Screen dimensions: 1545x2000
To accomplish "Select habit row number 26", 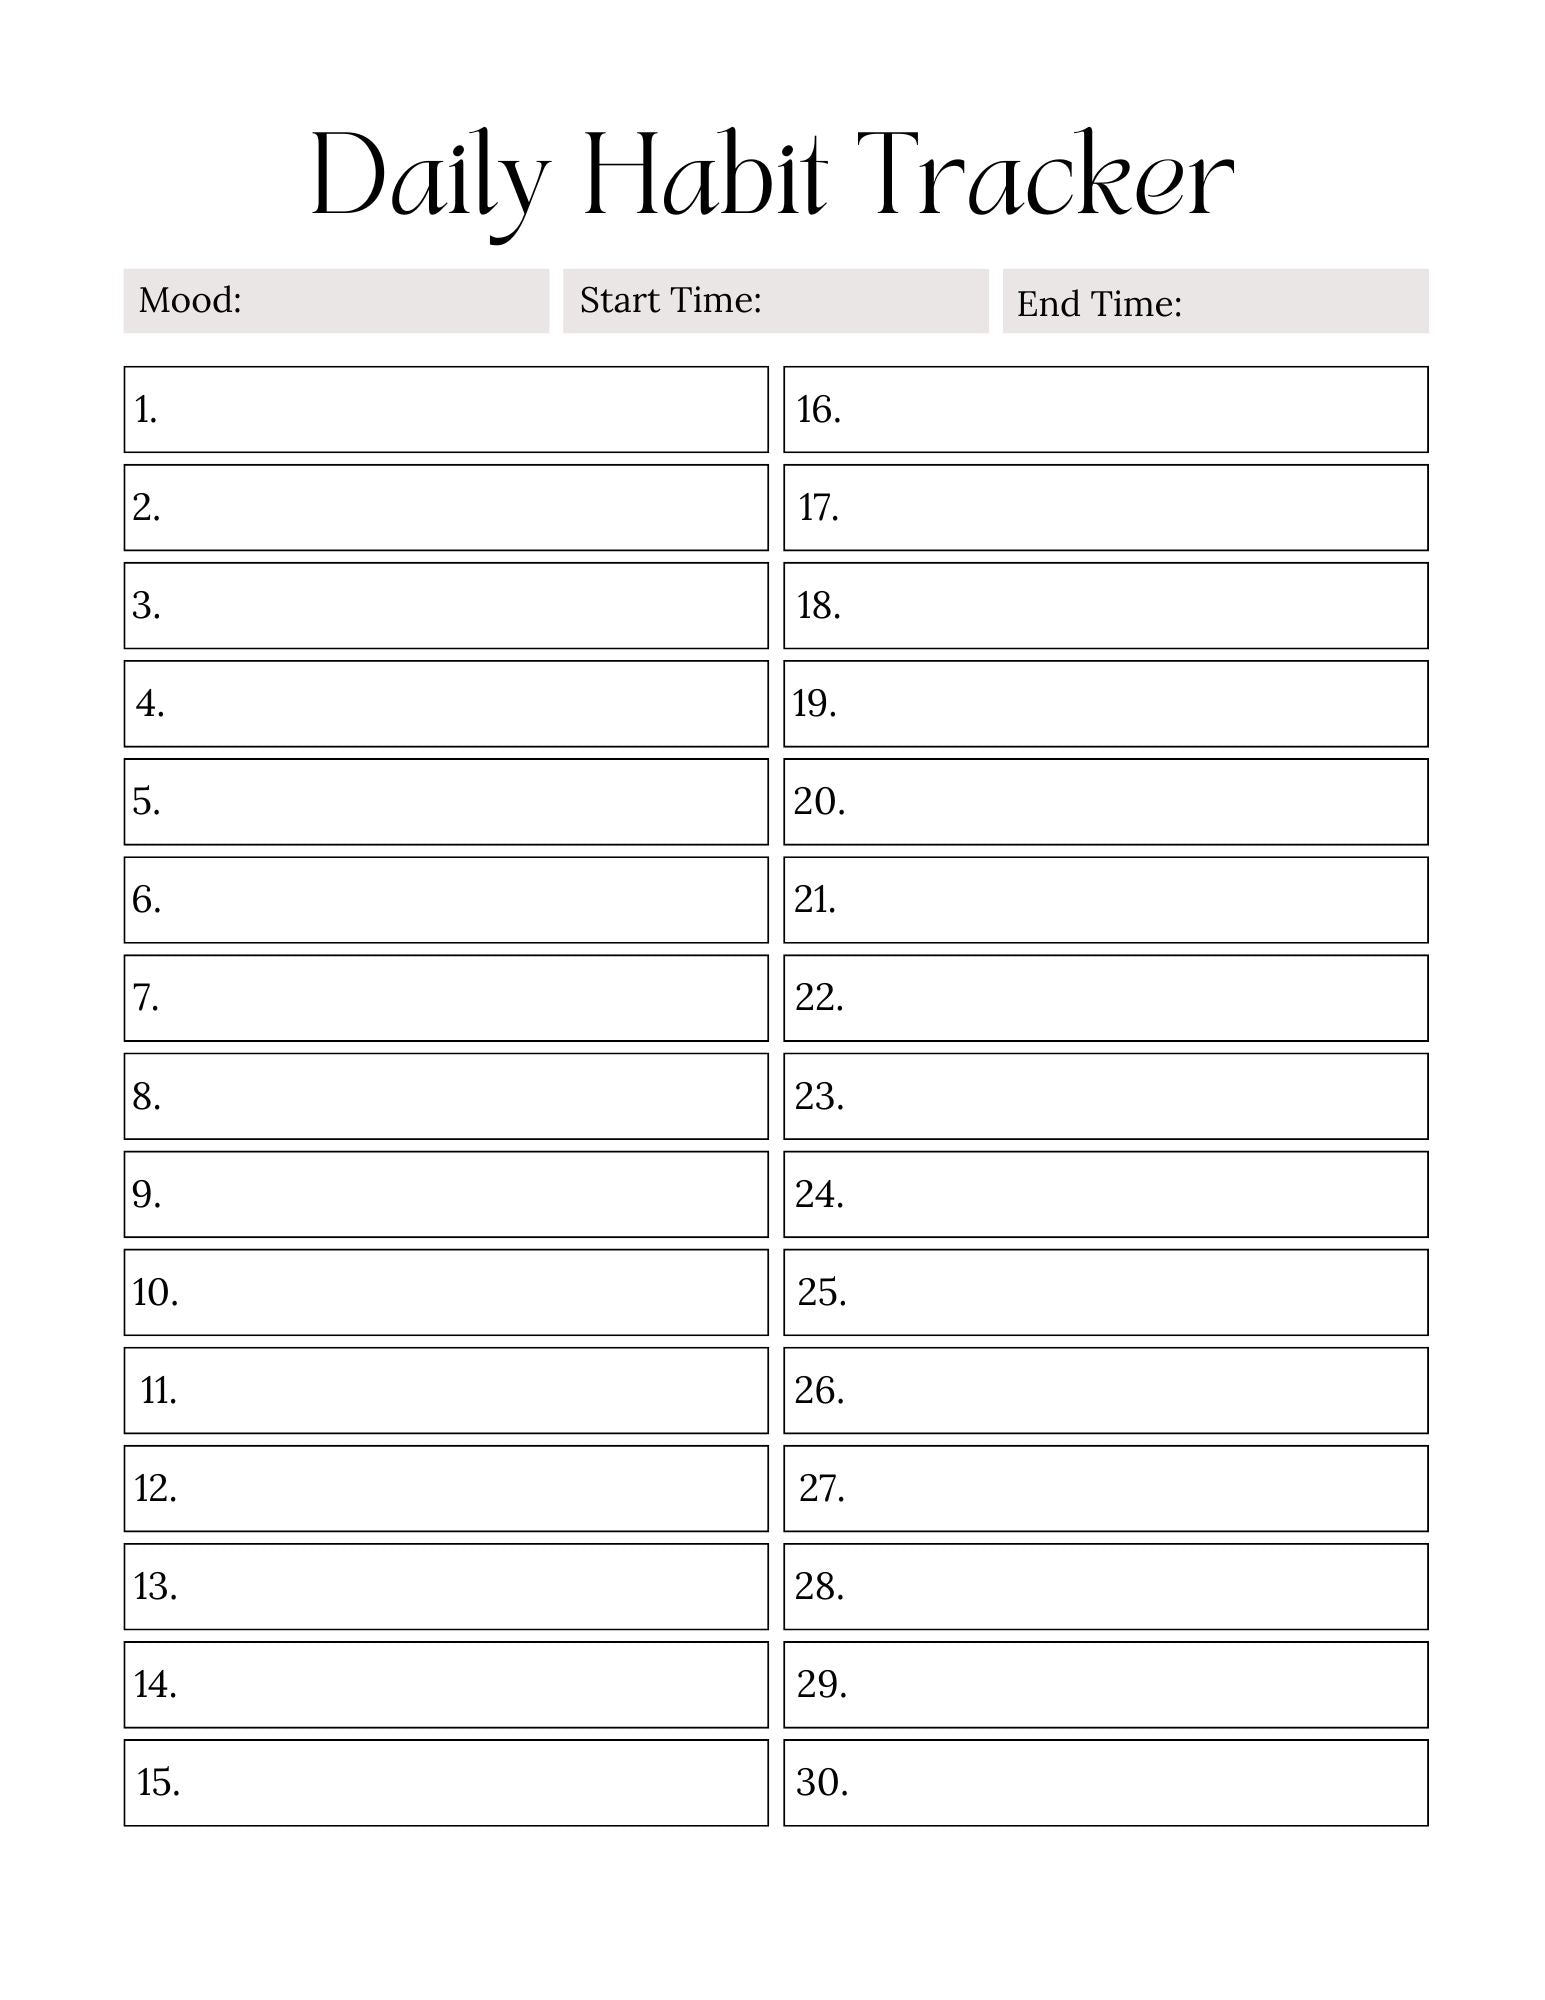I will point(1105,1390).
